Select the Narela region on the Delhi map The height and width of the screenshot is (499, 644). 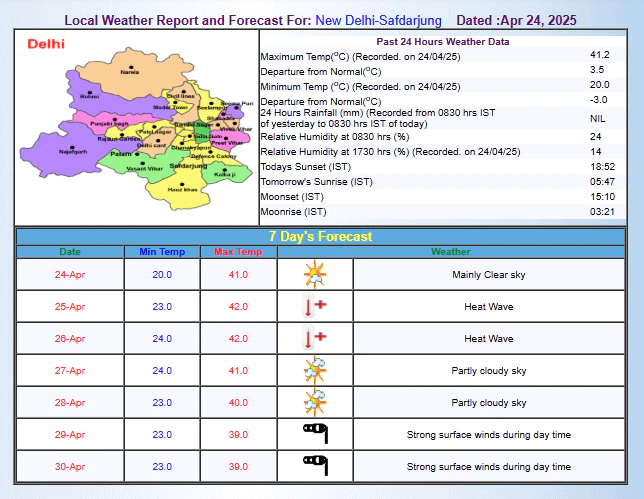pyautogui.click(x=128, y=72)
